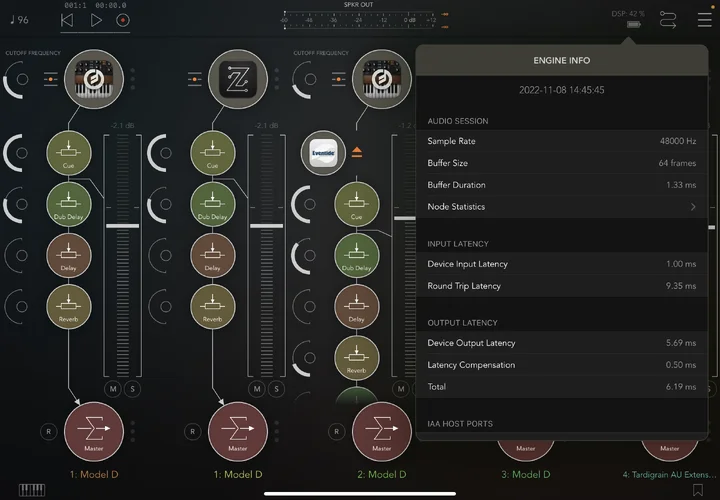
Task: Select the tempo 96 display
Action: point(19,19)
